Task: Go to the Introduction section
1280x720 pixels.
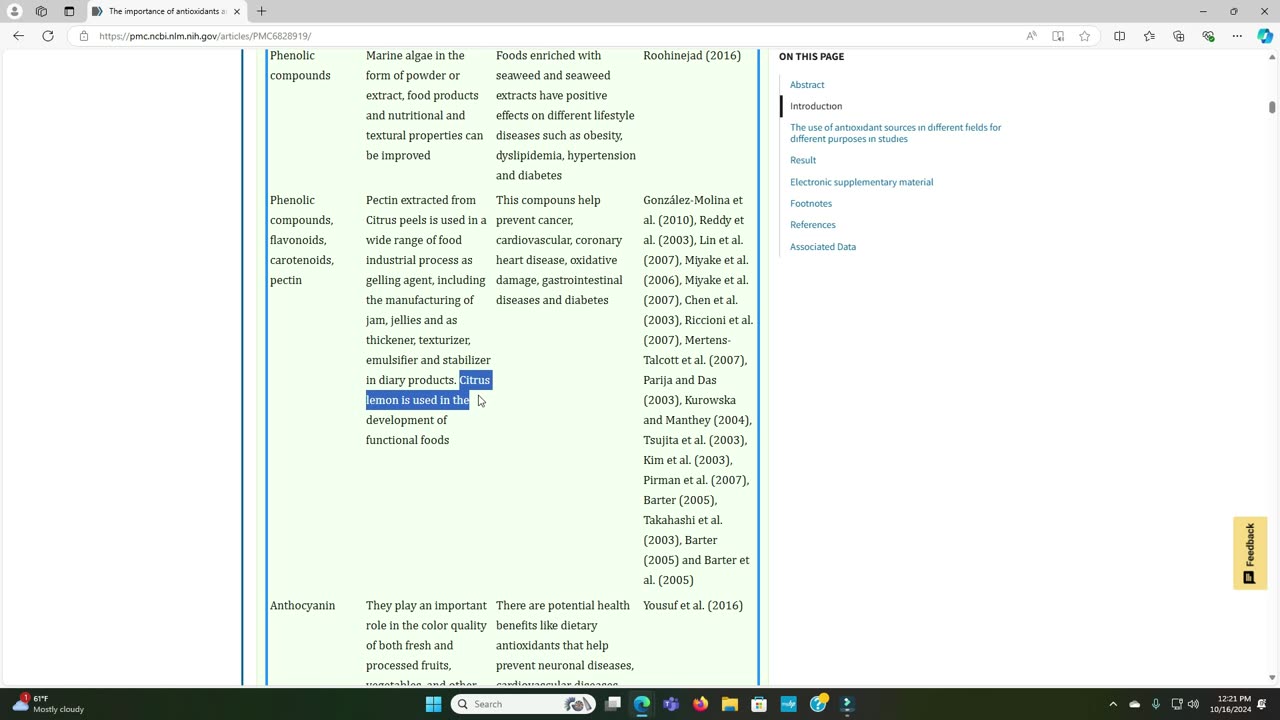Action: [816, 106]
